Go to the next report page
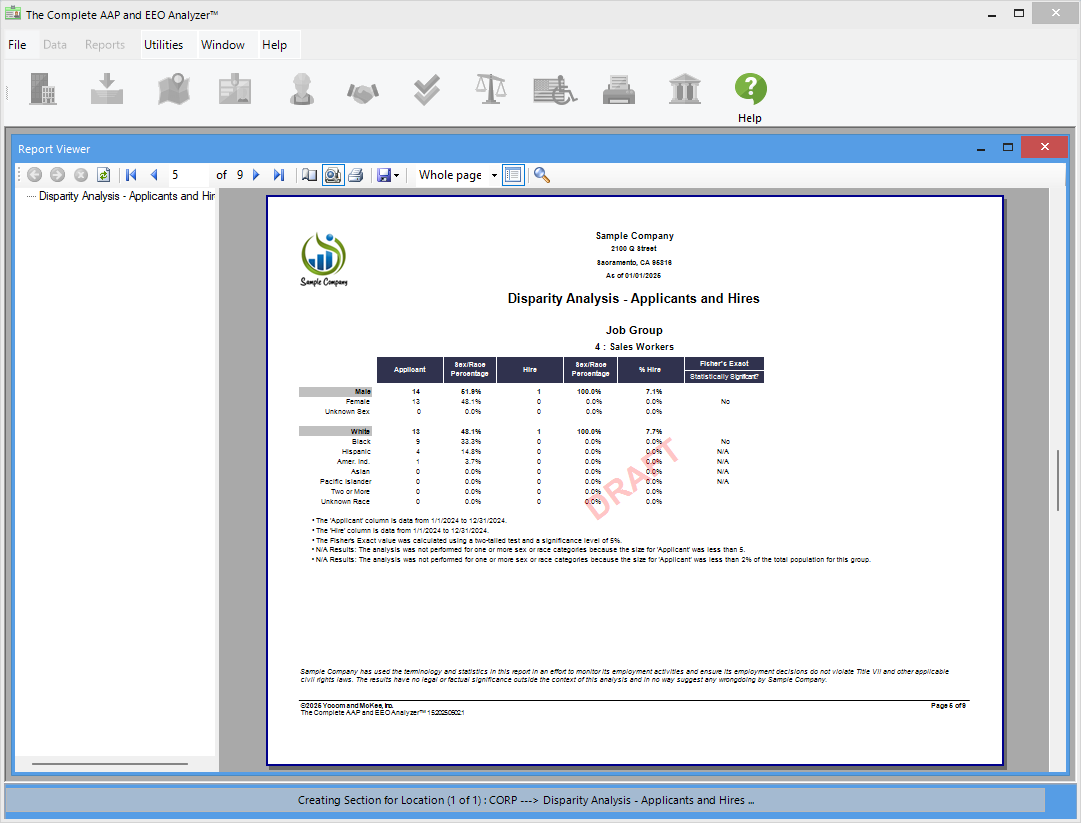 (256, 175)
